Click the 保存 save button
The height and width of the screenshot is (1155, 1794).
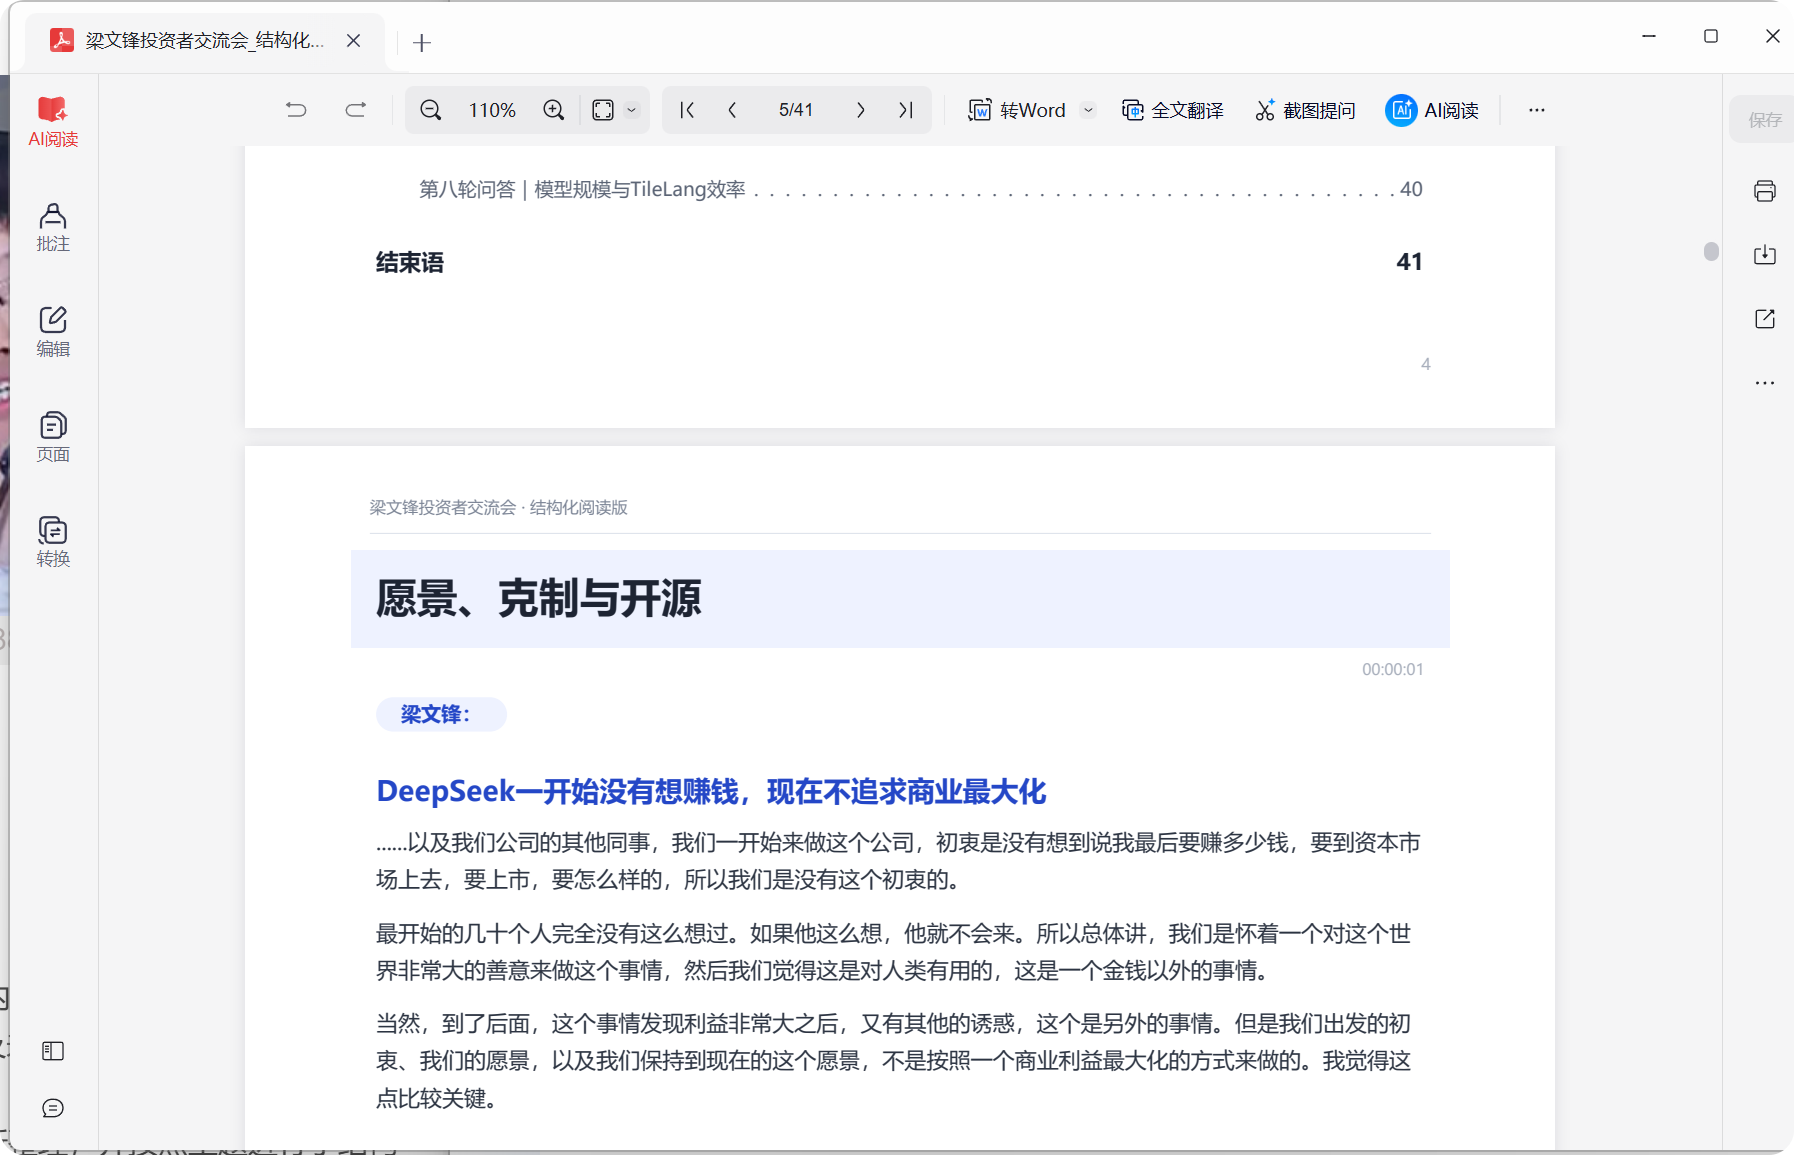click(x=1764, y=120)
